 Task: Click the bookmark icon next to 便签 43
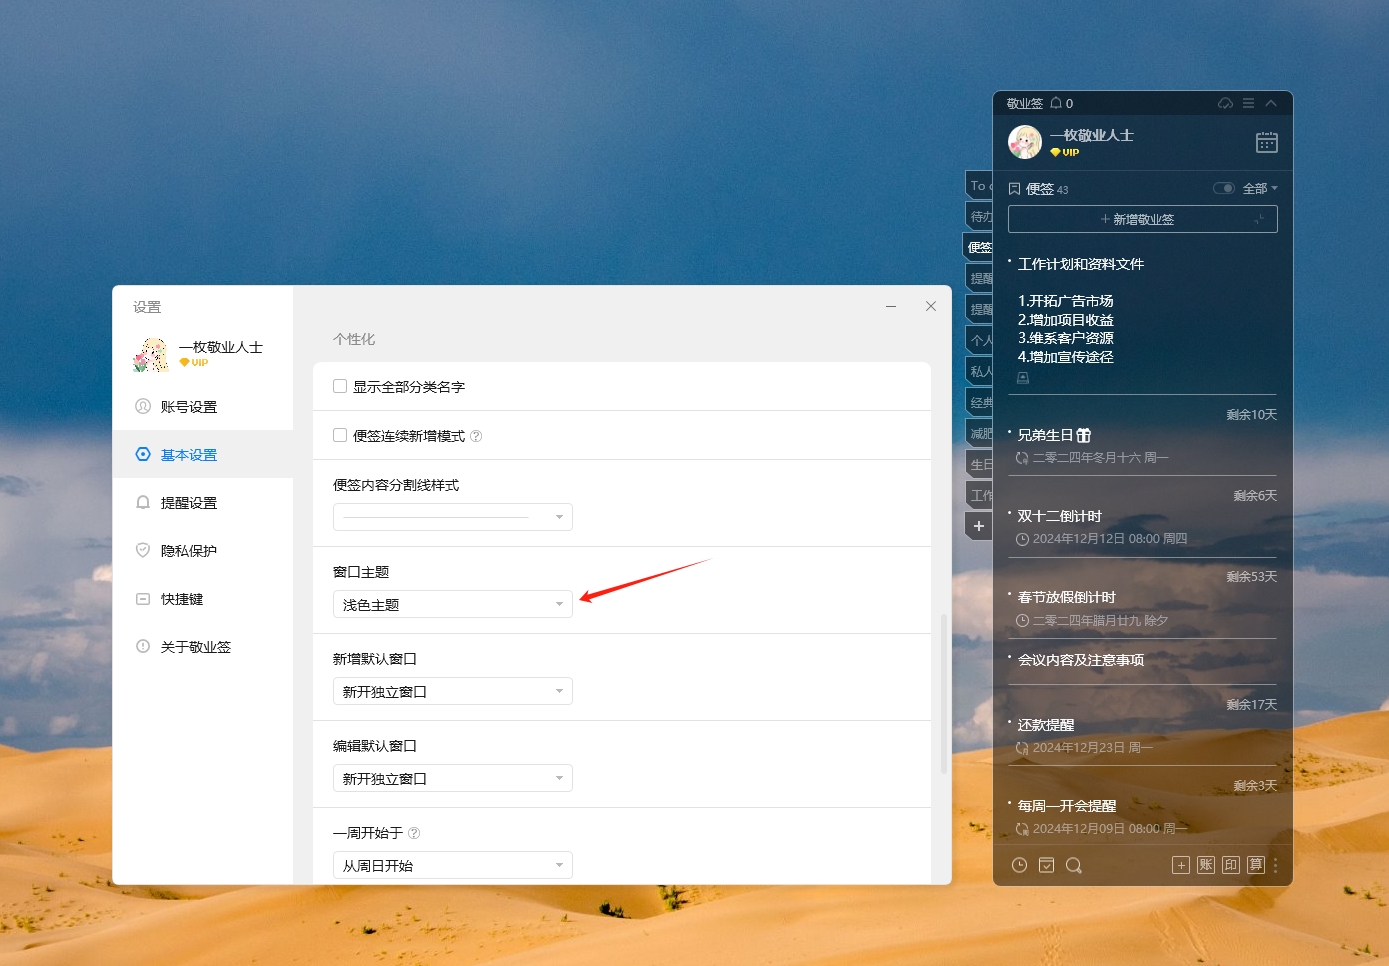coord(1014,189)
